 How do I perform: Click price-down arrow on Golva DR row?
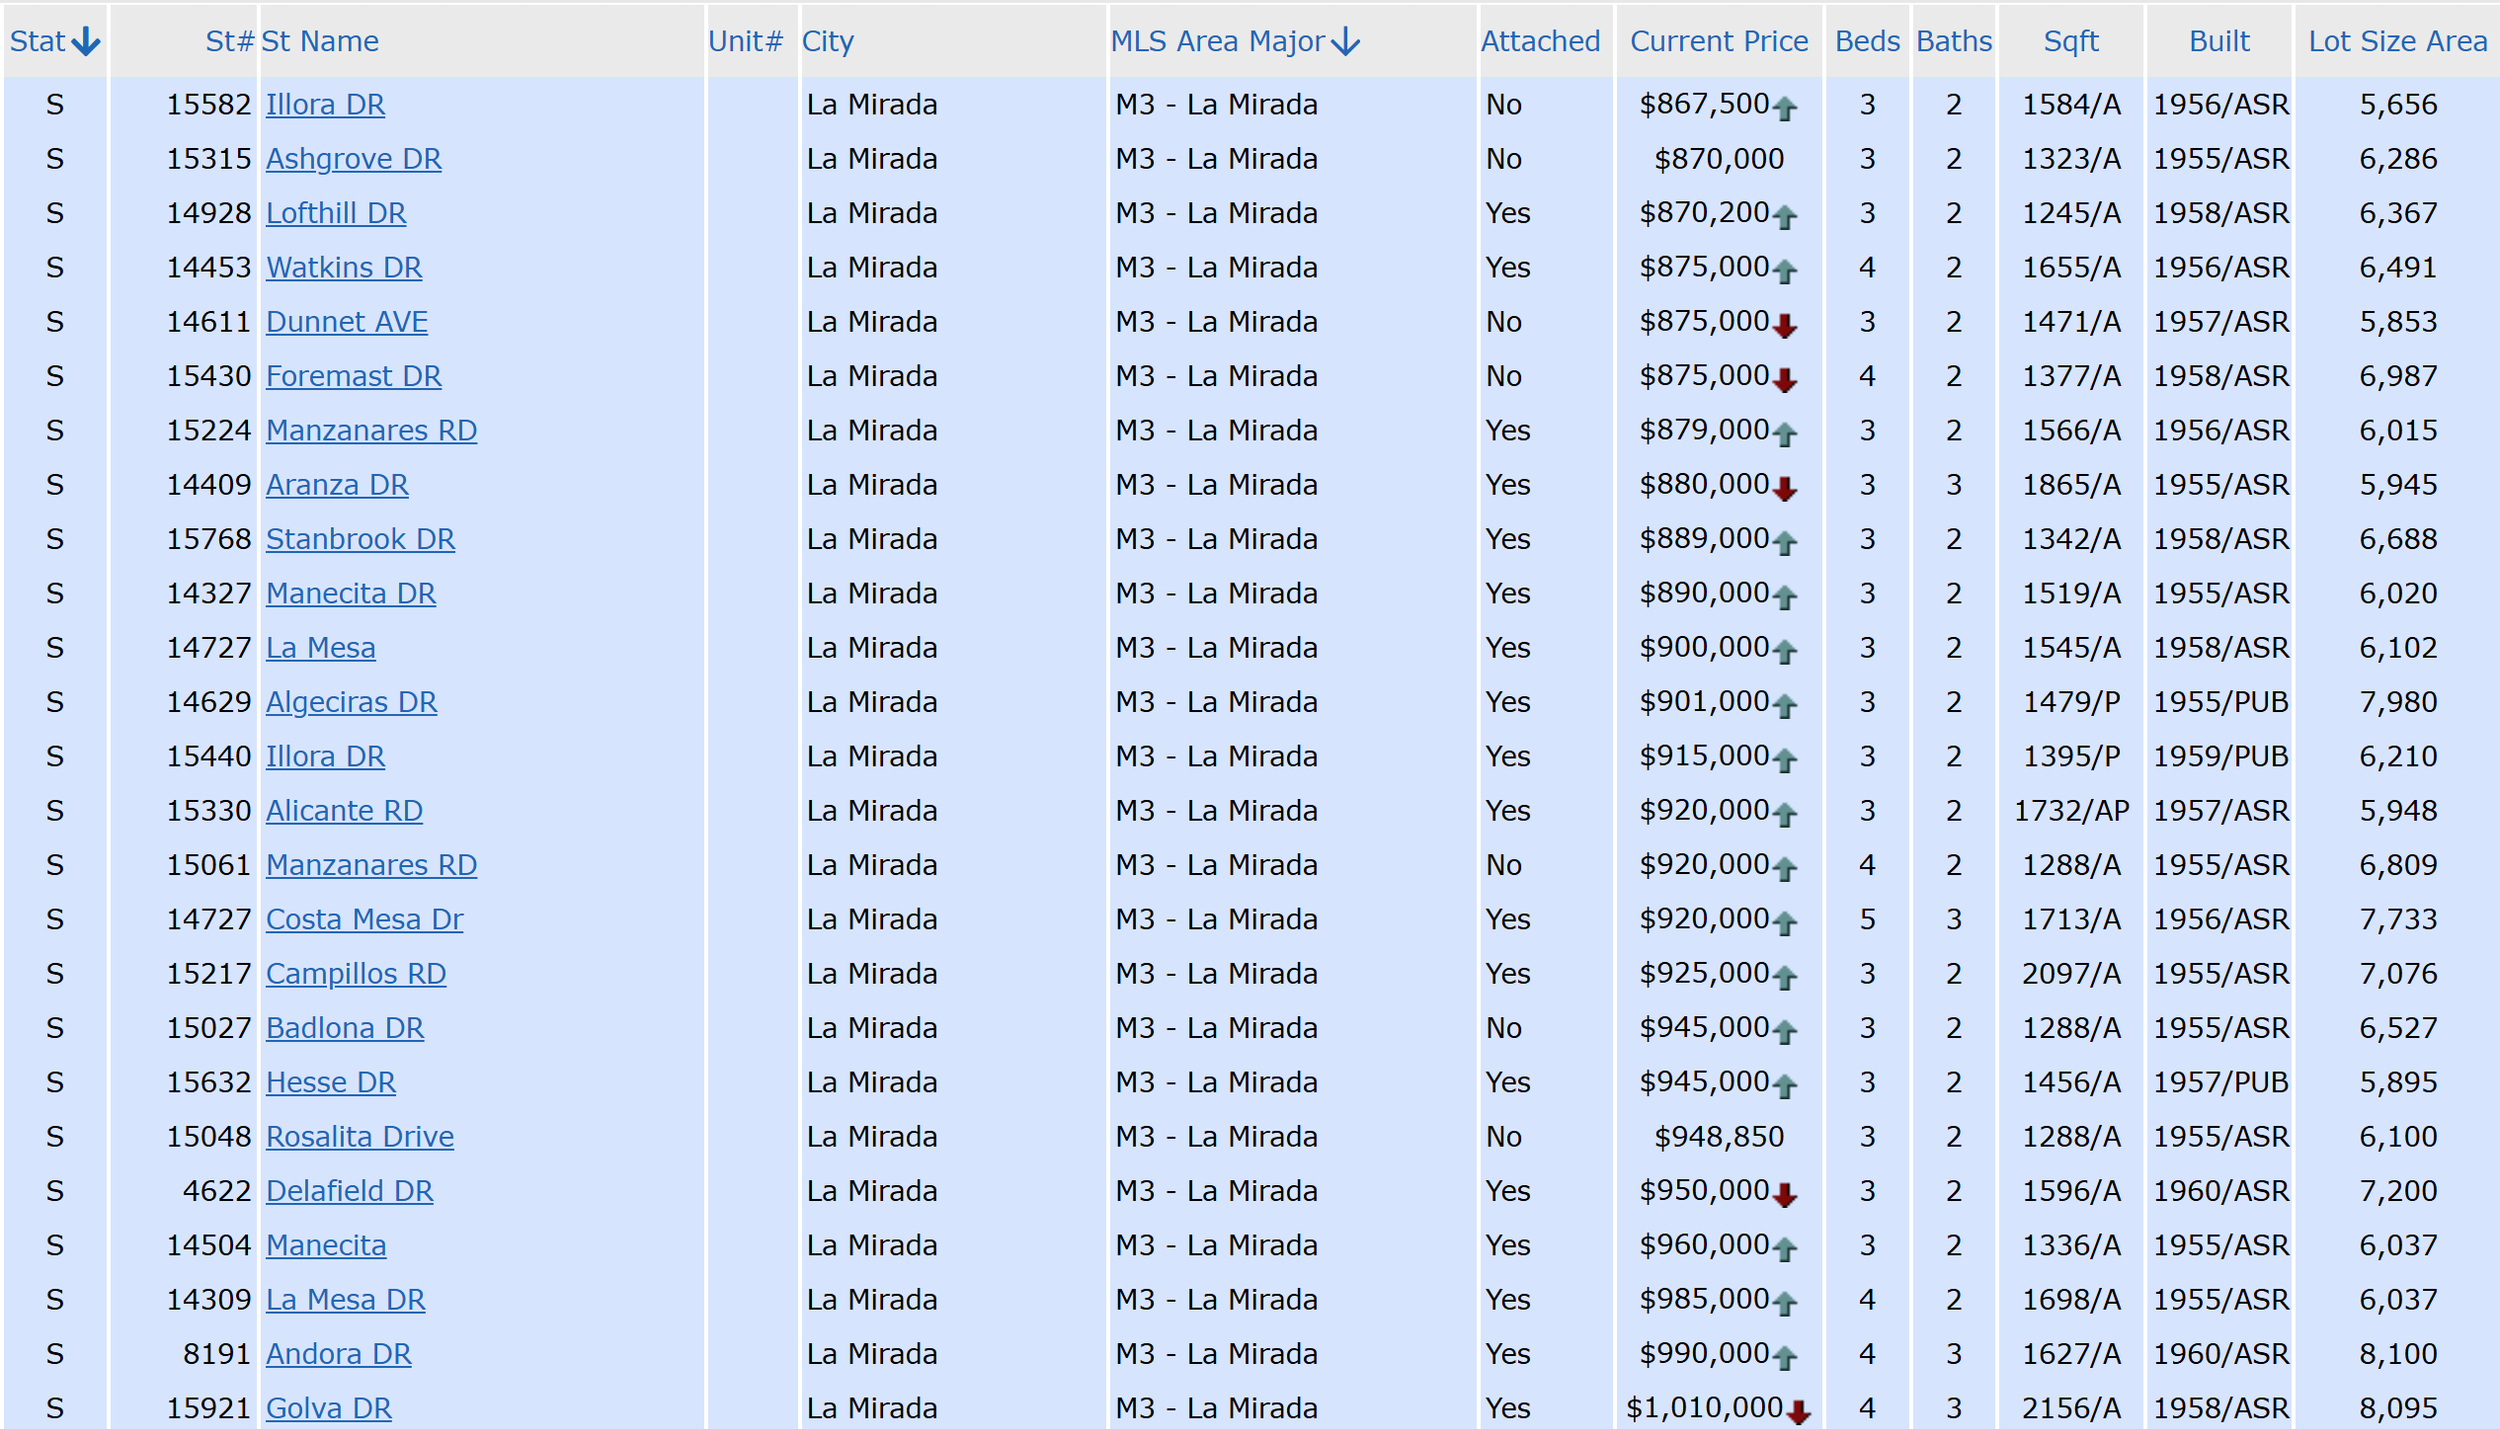[x=1799, y=1411]
